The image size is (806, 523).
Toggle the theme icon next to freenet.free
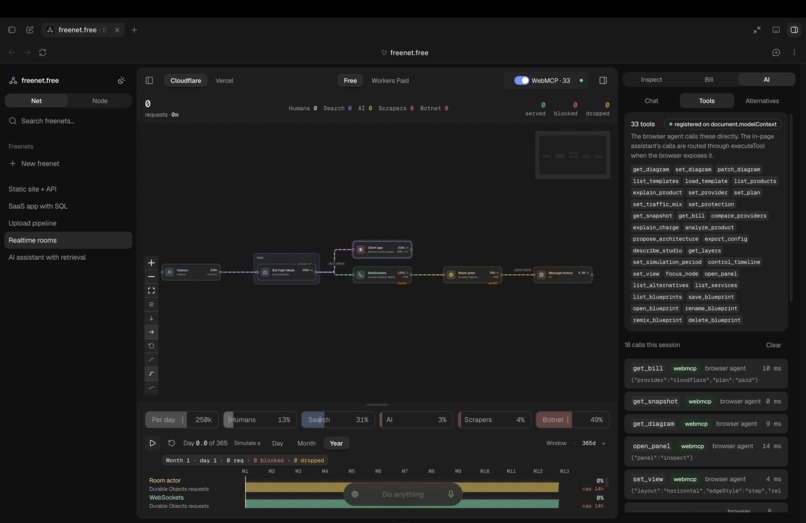[x=121, y=80]
